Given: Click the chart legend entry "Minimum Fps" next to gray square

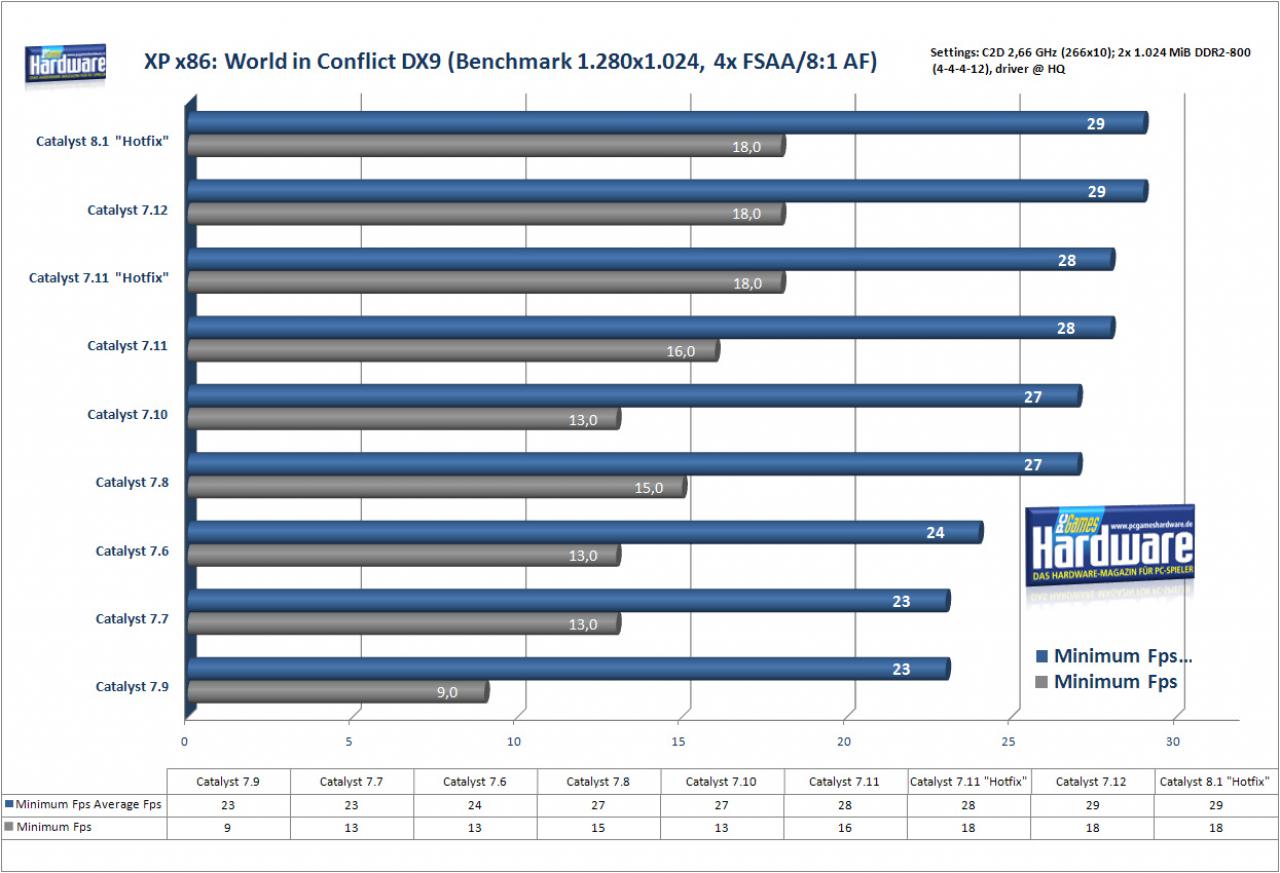Looking at the screenshot, I should click(x=1115, y=683).
